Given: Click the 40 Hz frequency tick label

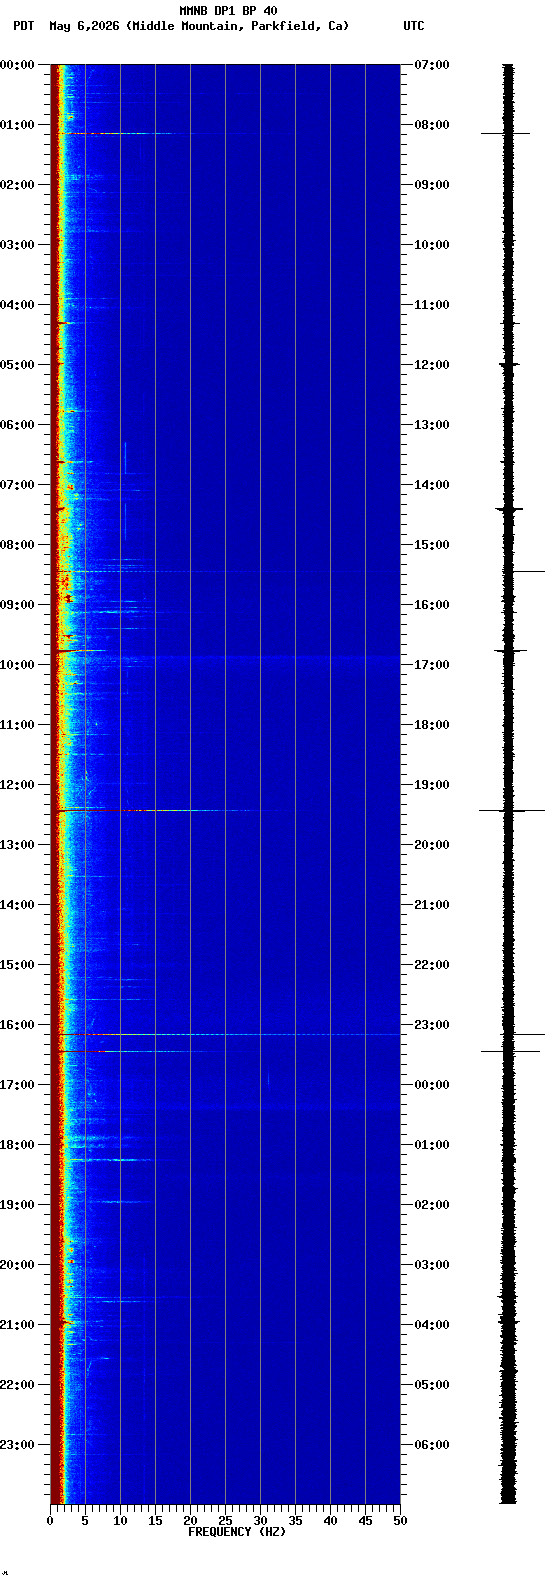Looking at the screenshot, I should click(x=330, y=1521).
